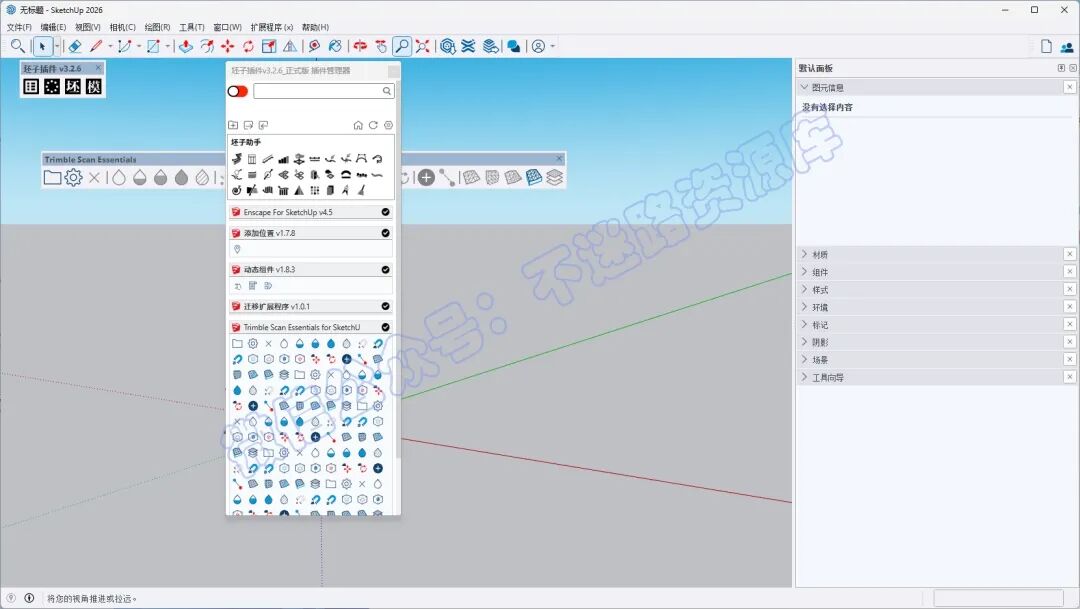1080x609 pixels.
Task: Open the 编辑(E) menu
Action: pos(53,27)
